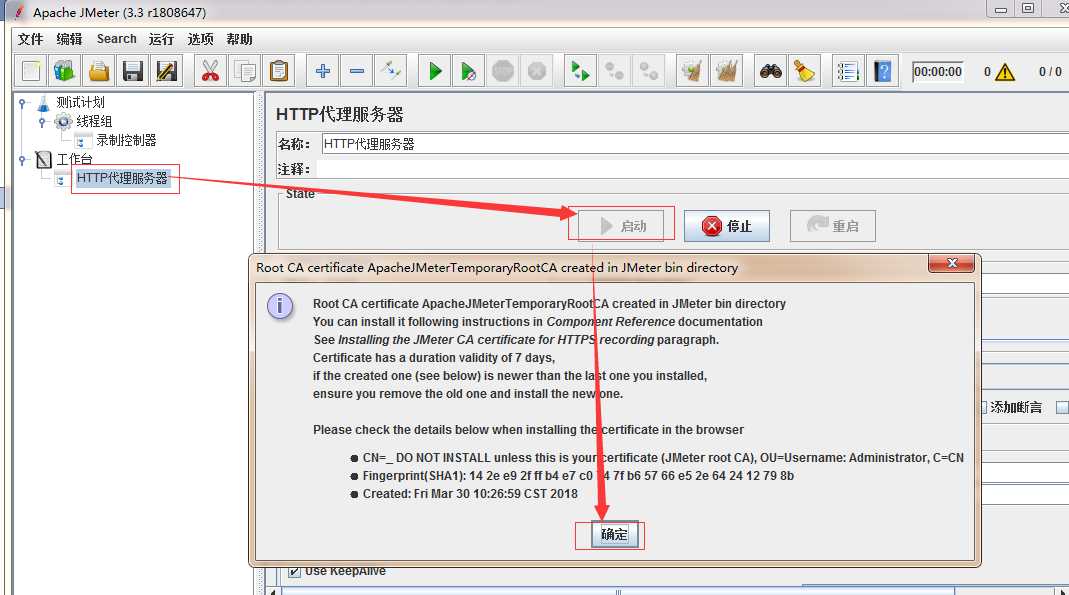The height and width of the screenshot is (595, 1069).
Task: Open Function Helper list icon
Action: click(x=848, y=71)
